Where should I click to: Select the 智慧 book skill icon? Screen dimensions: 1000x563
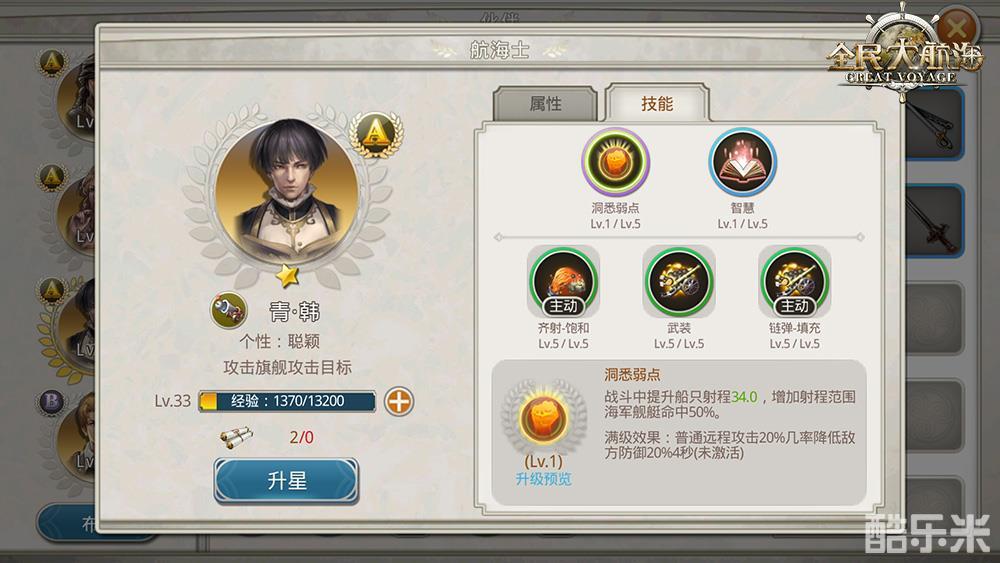click(742, 162)
